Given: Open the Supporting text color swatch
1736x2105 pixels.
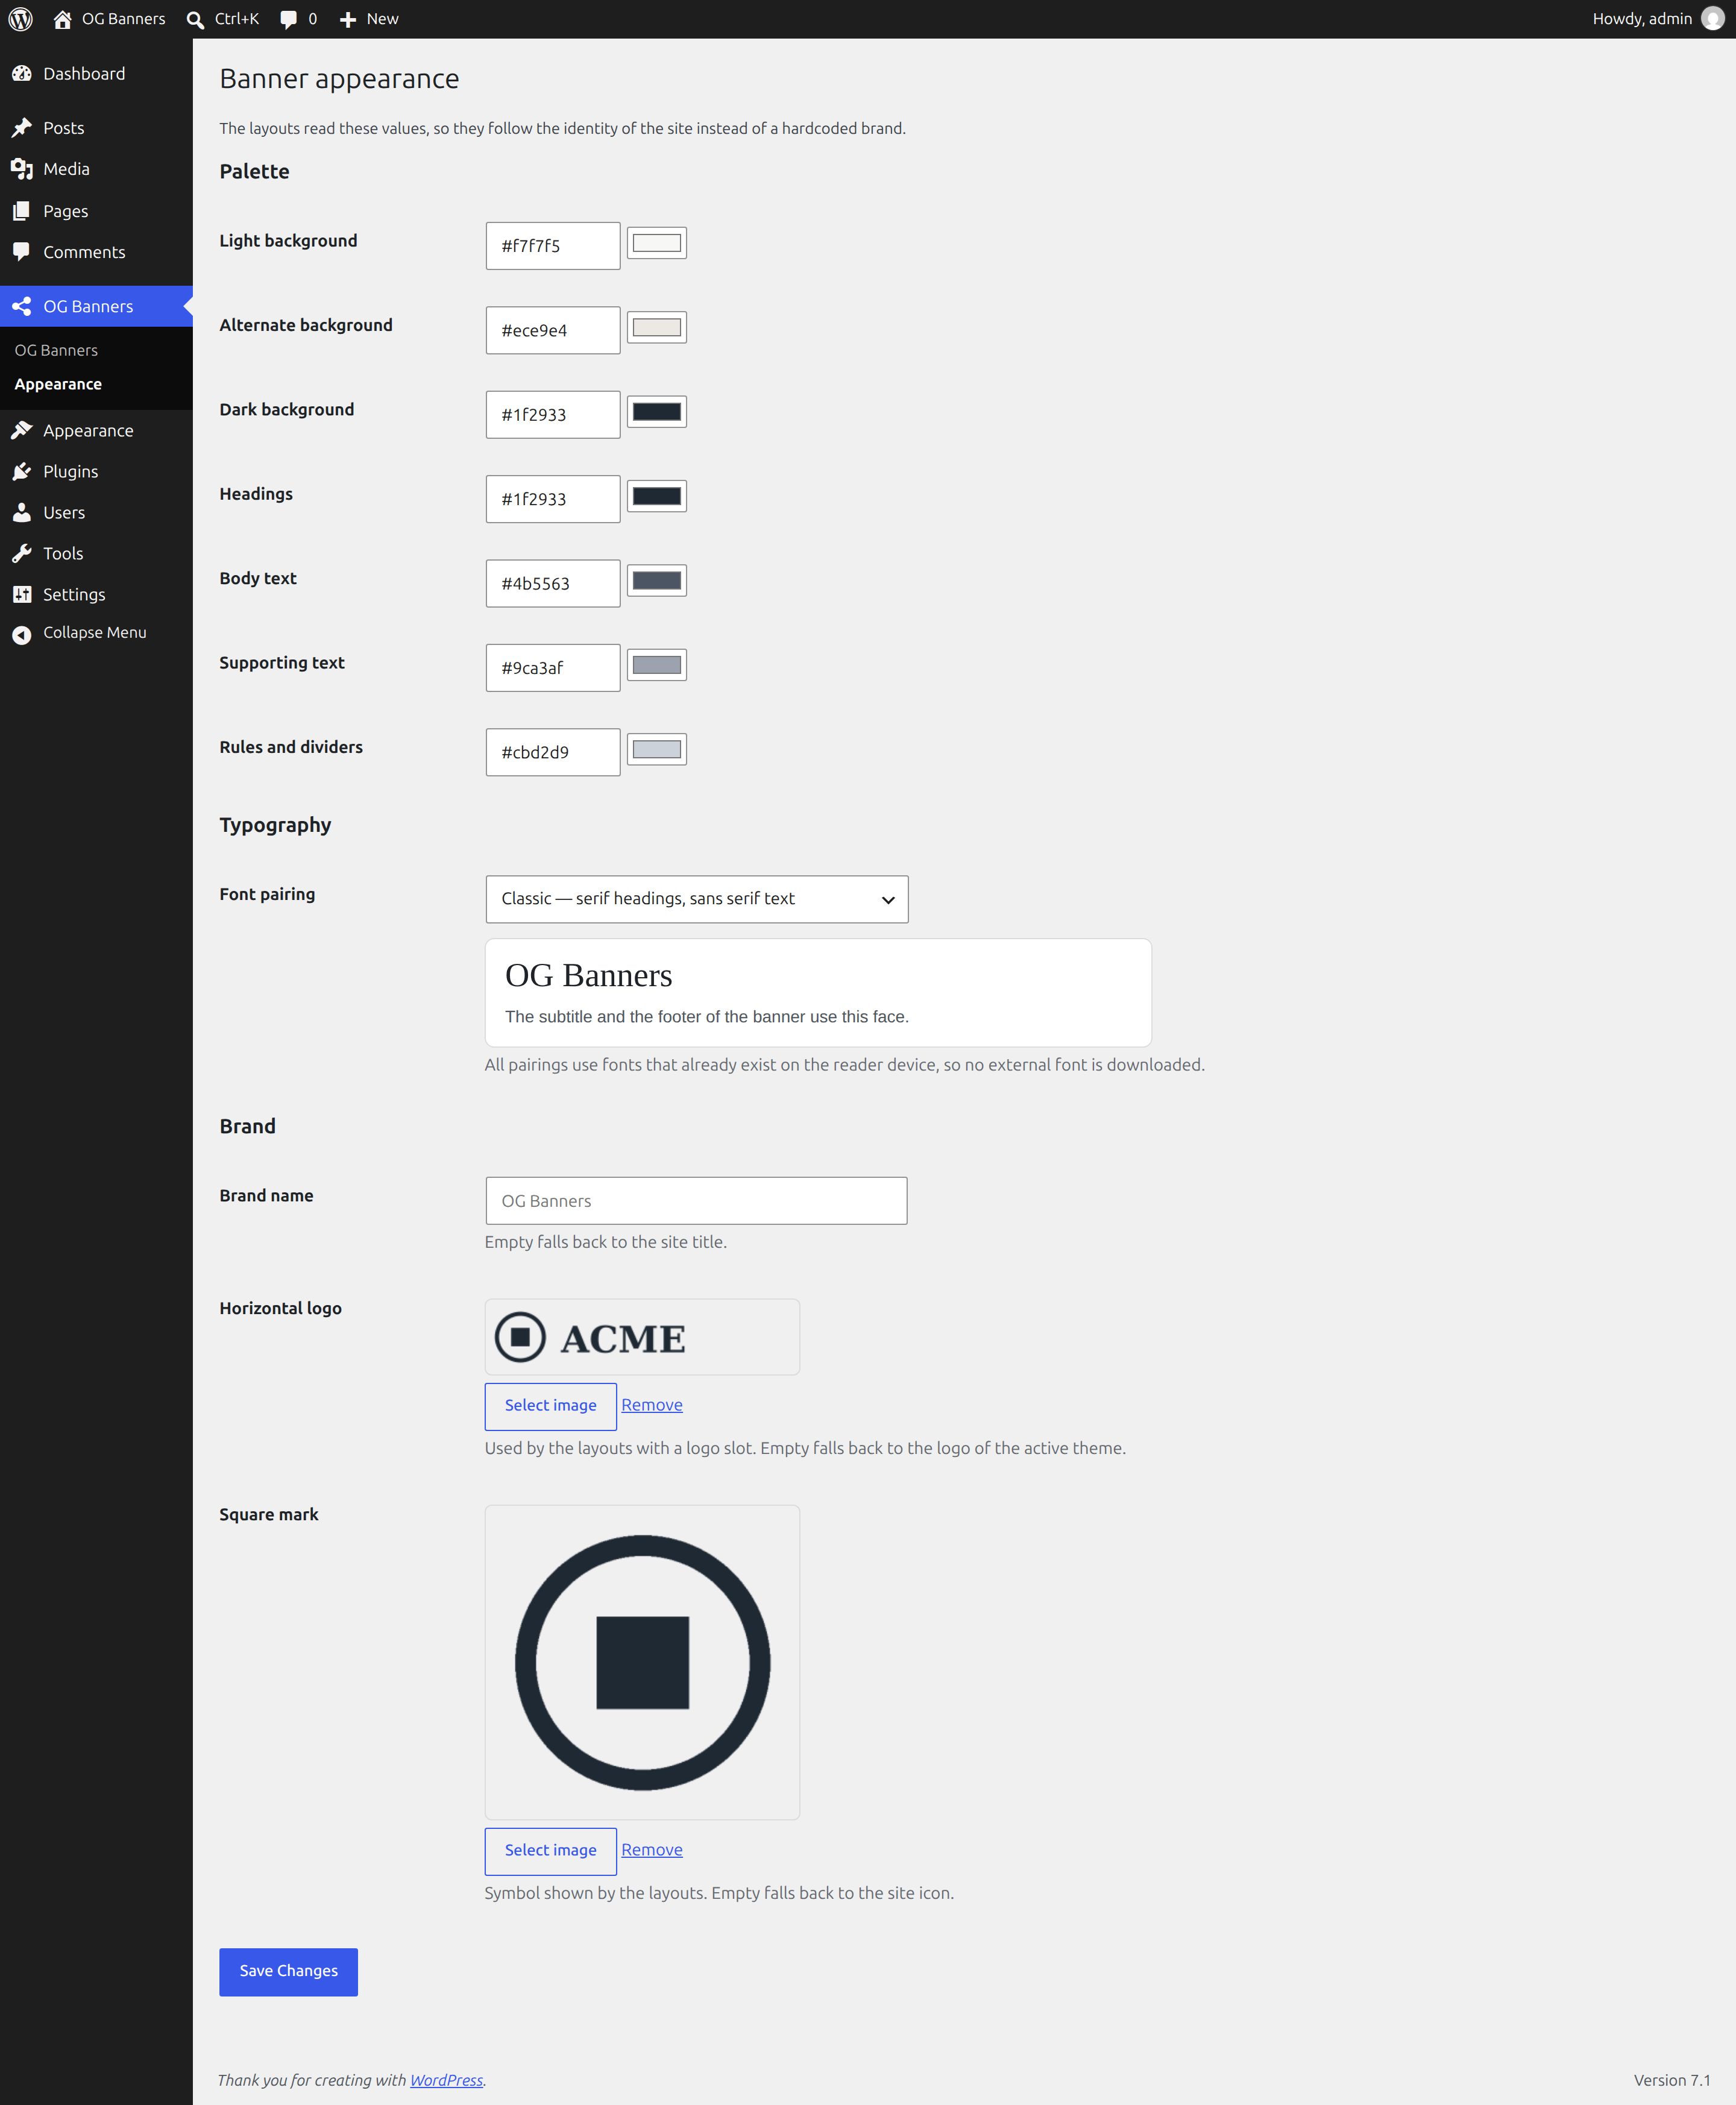Looking at the screenshot, I should (x=657, y=665).
